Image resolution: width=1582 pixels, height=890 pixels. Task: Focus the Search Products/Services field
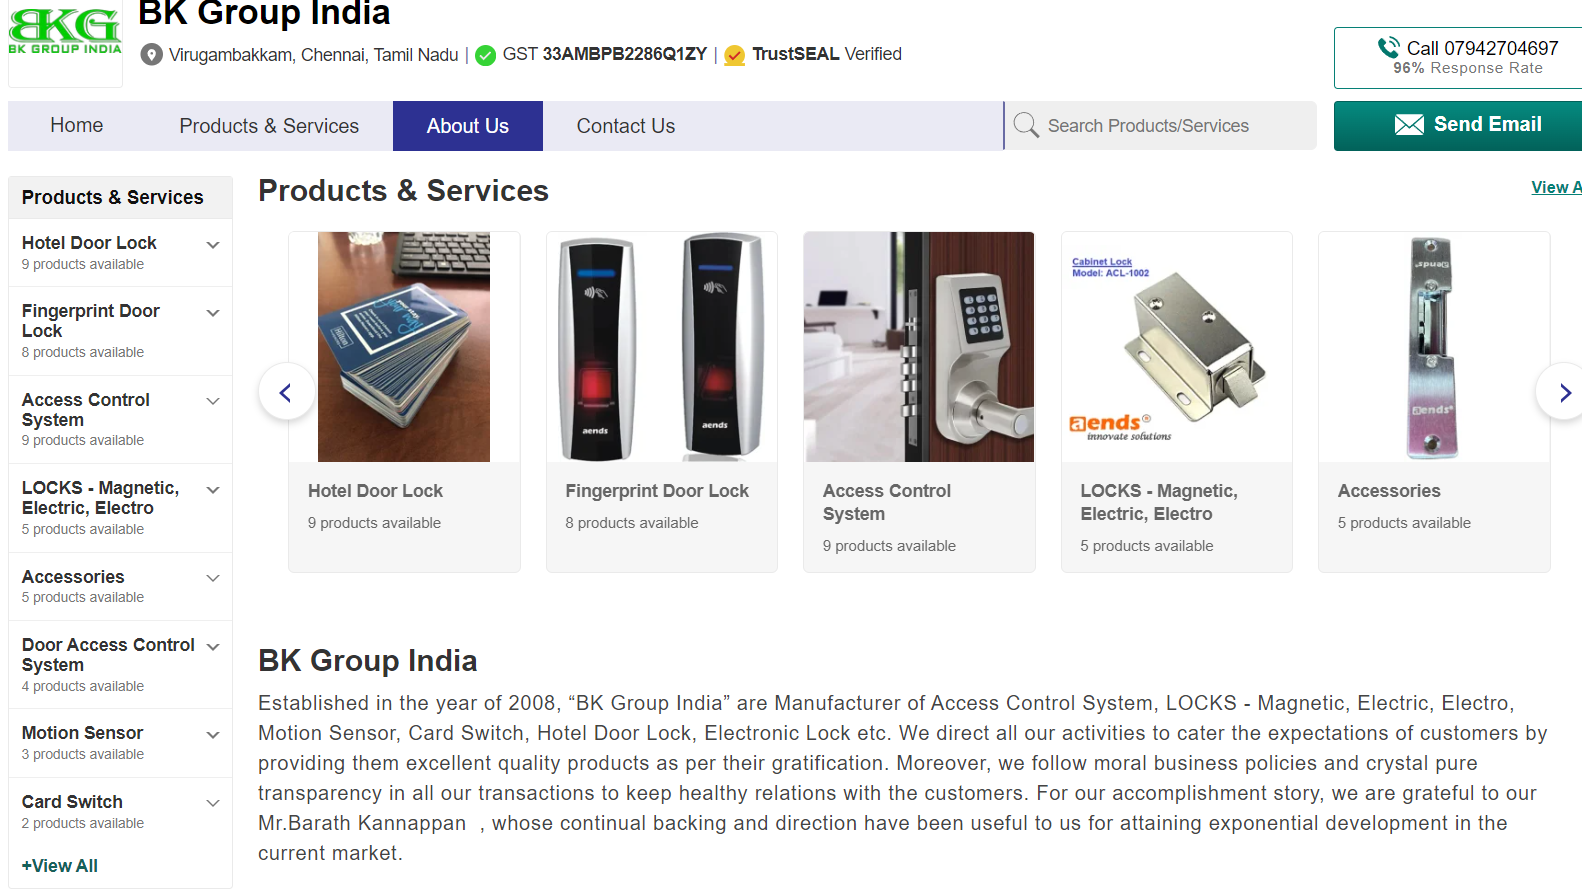(x=1160, y=125)
